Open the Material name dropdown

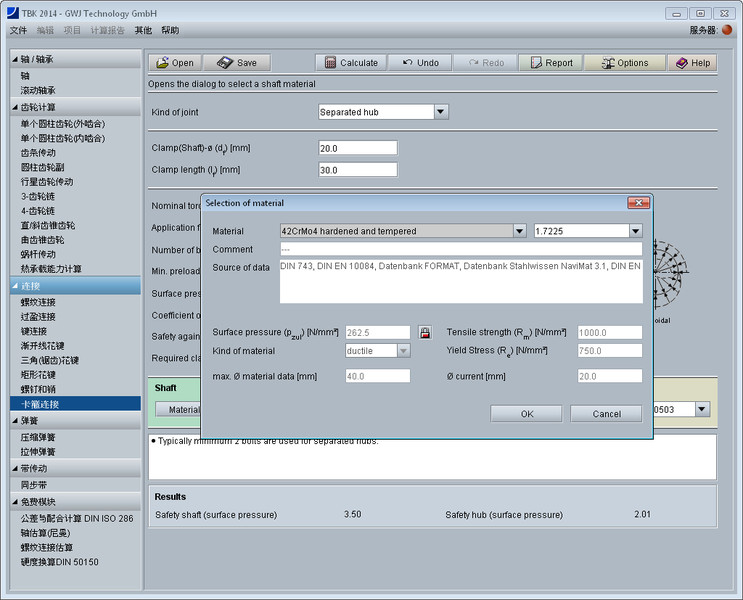click(519, 231)
